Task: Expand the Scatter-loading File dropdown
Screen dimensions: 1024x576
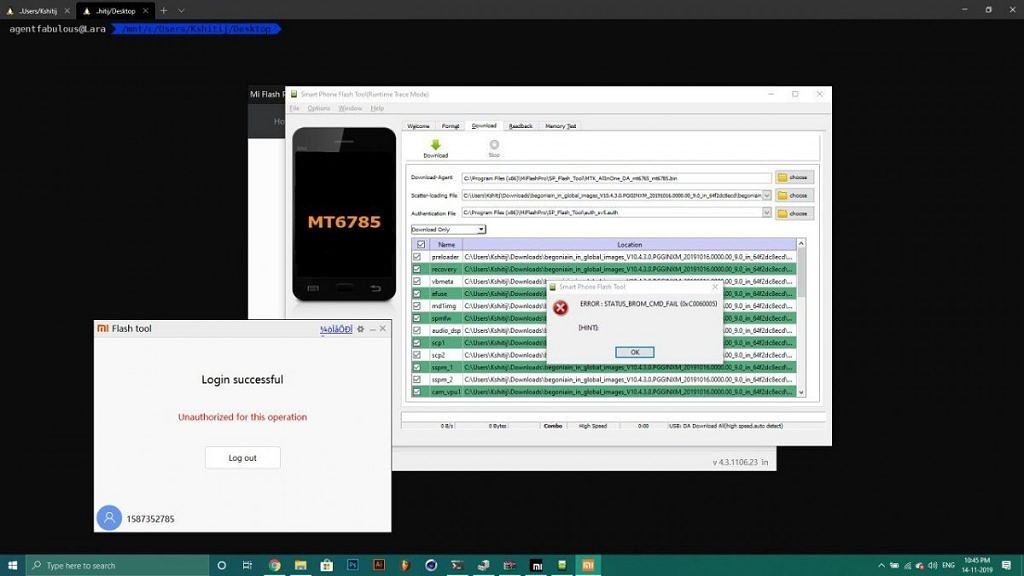Action: click(x=767, y=195)
